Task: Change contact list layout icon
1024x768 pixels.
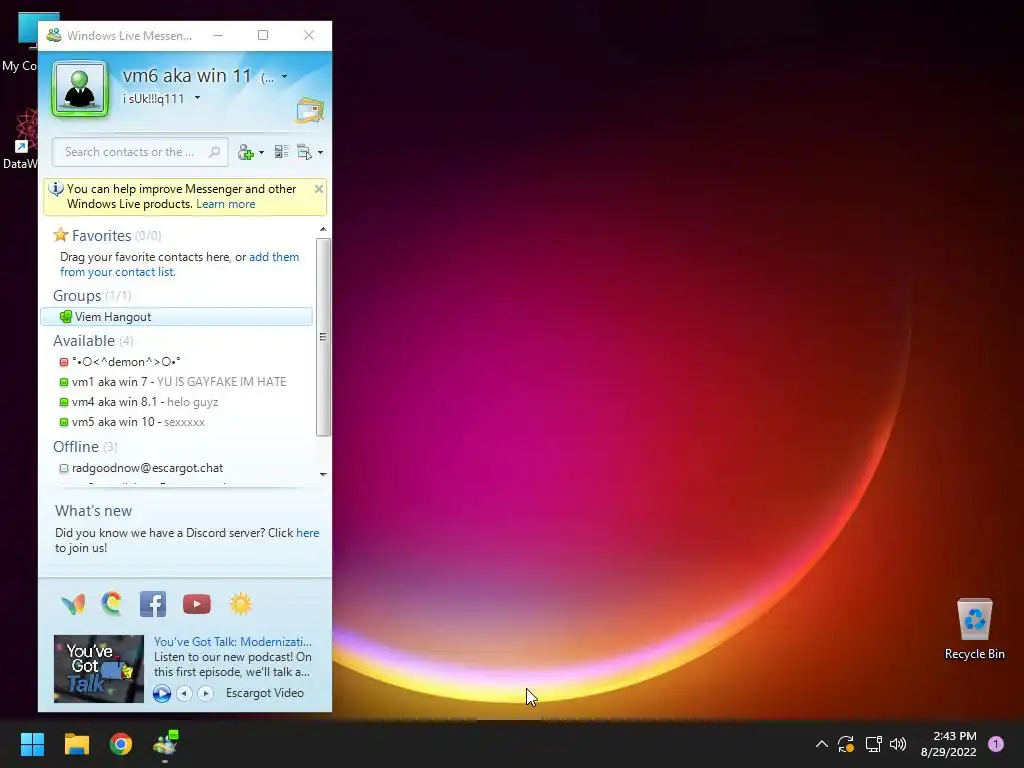Action: [x=281, y=152]
